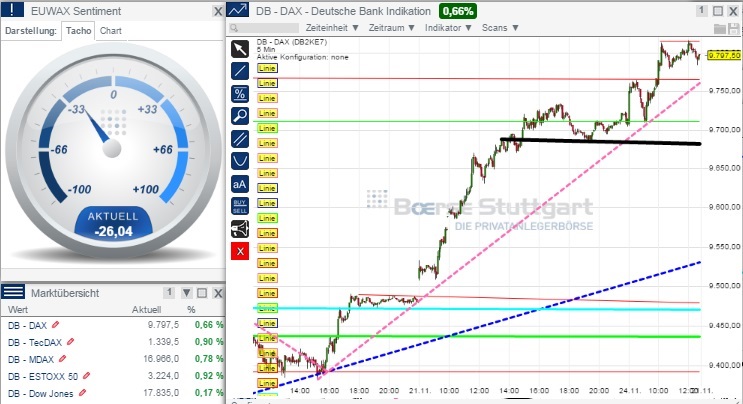Close the DB - DAX chart window
743x404 pixels.
pos(733,11)
